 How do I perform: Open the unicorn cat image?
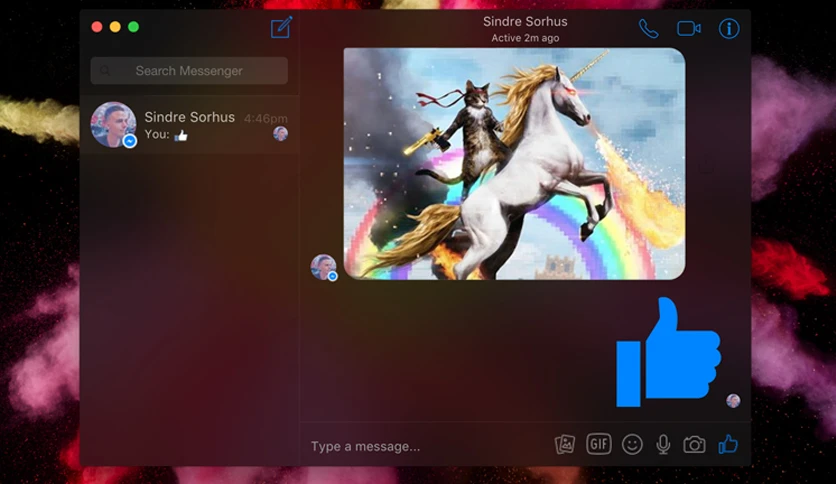[x=515, y=164]
